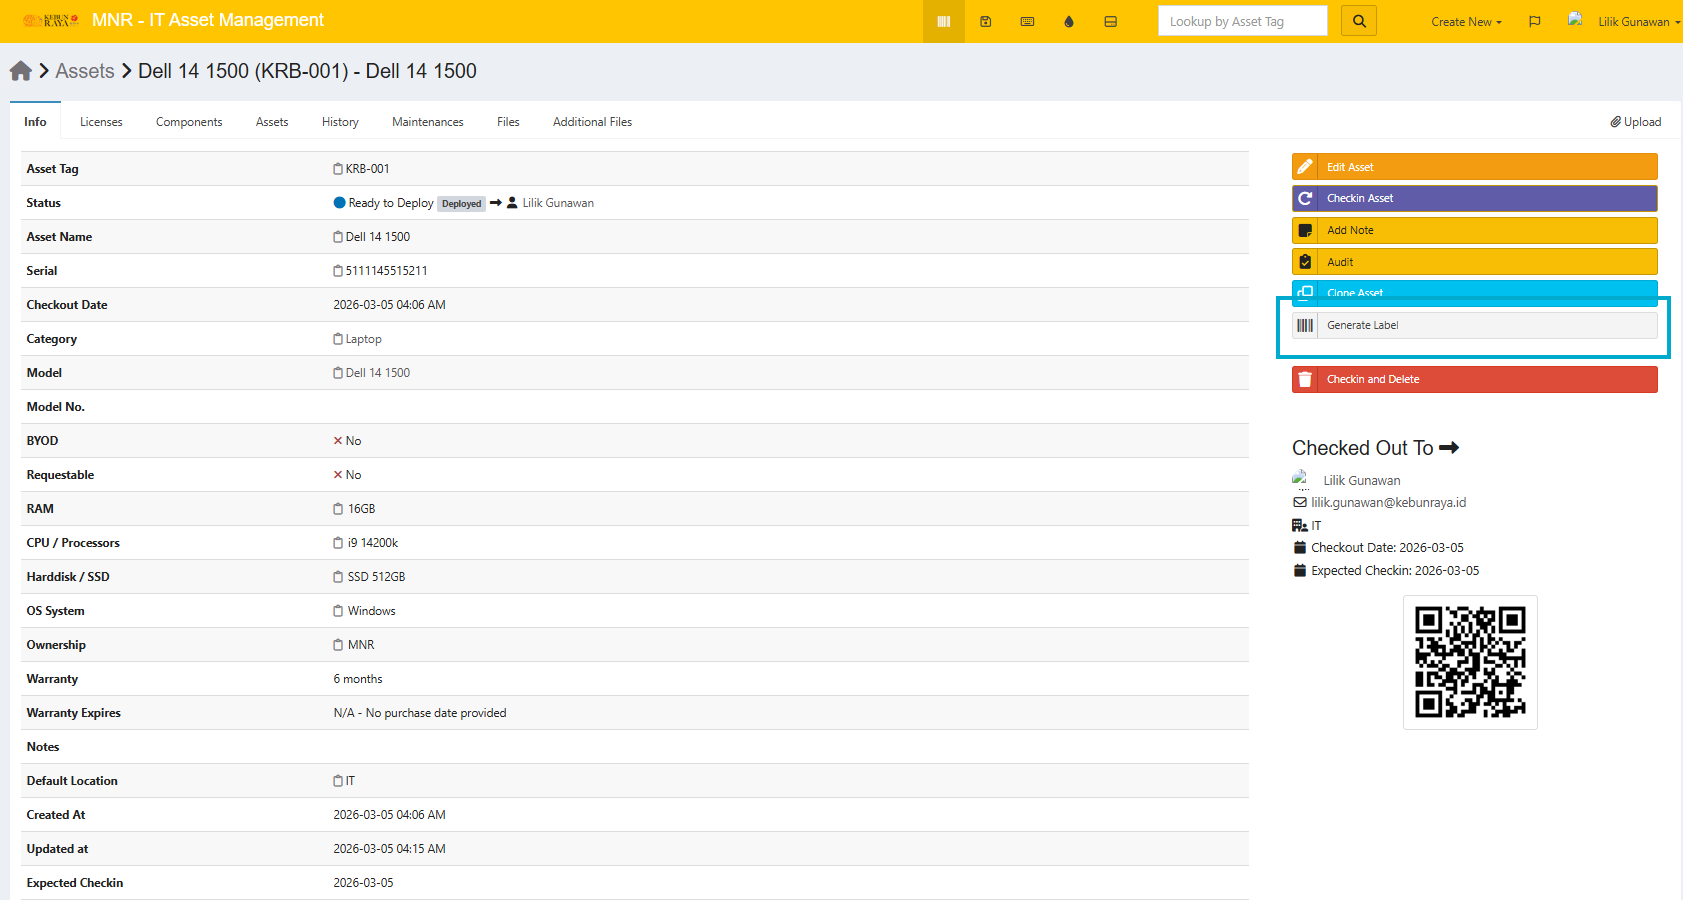Viewport: 1683px width, 900px height.
Task: Go to dashboard via the home icon
Action: [x=20, y=71]
